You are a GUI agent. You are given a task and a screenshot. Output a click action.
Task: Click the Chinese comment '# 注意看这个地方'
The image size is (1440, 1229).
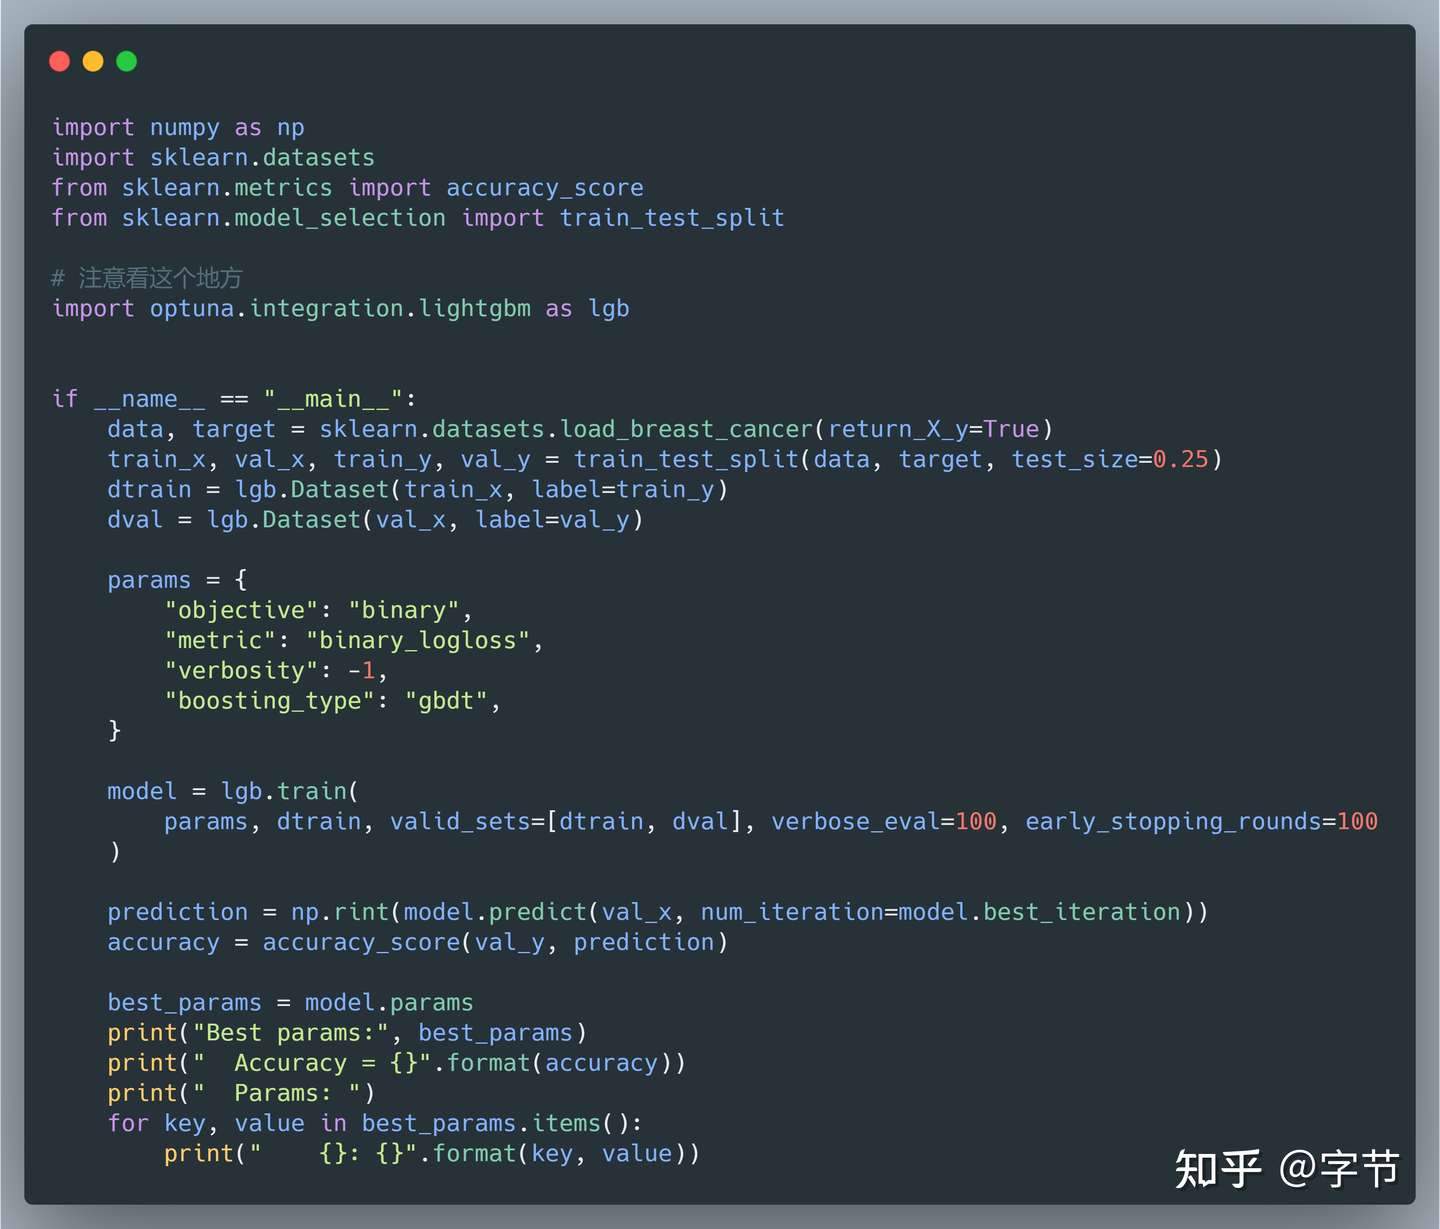pos(147,278)
